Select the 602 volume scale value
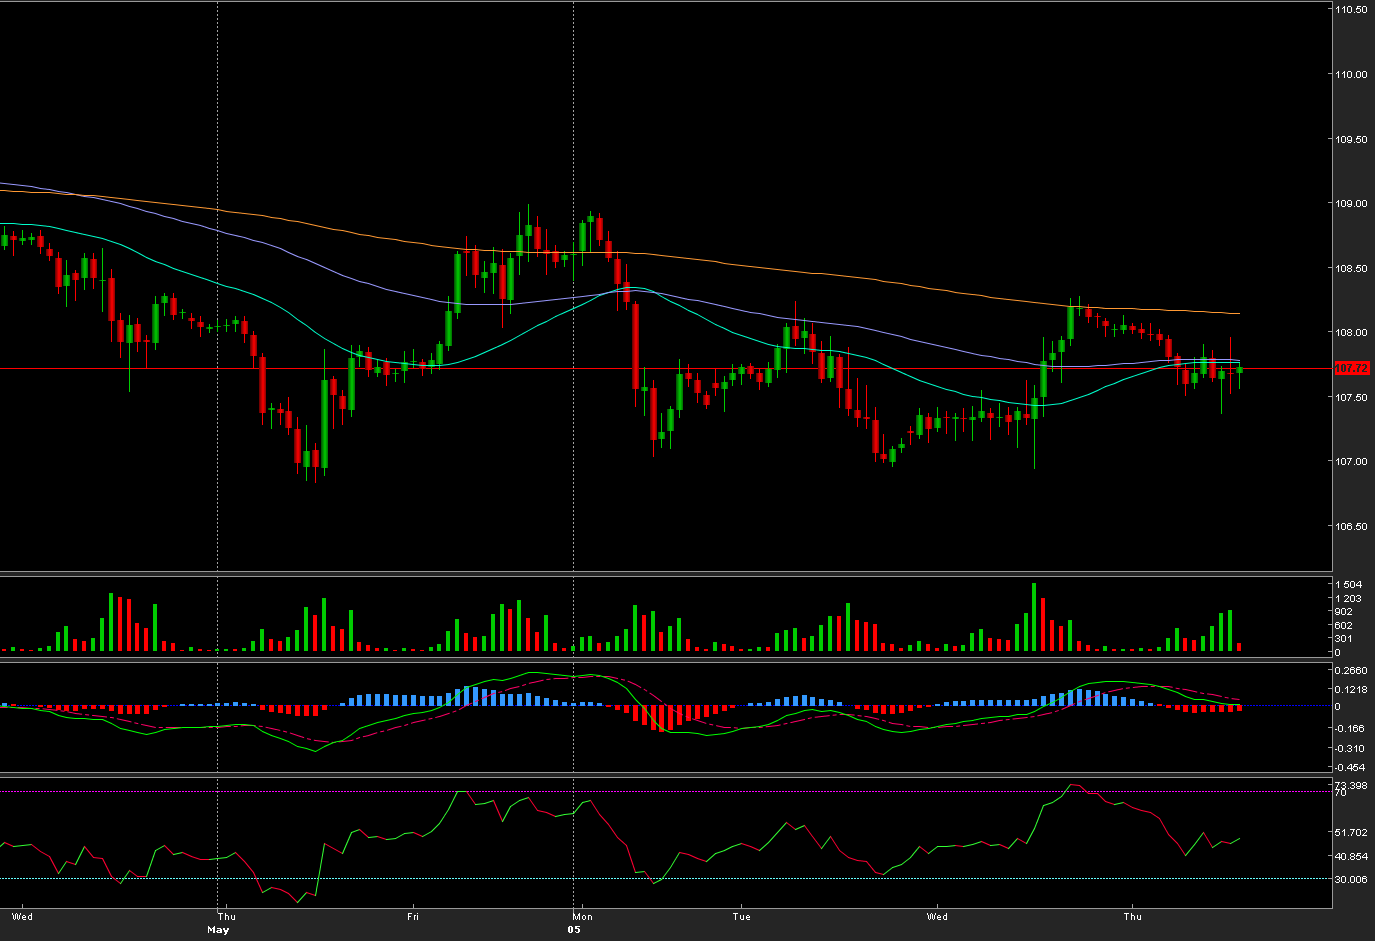The height and width of the screenshot is (941, 1375). 1344,626
